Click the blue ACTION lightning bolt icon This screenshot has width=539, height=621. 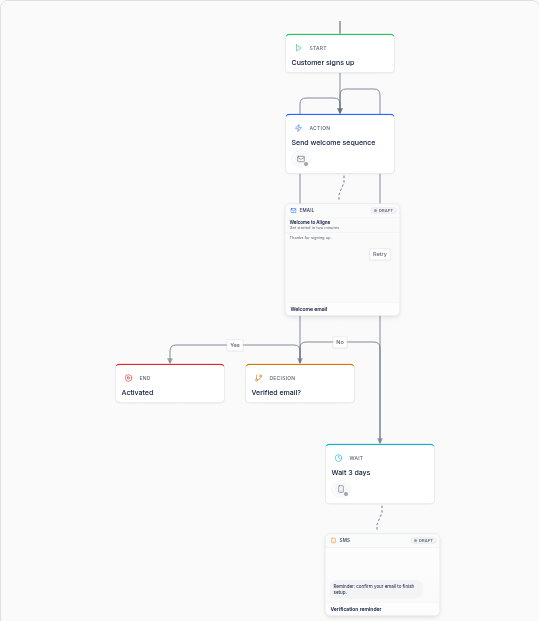point(298,128)
